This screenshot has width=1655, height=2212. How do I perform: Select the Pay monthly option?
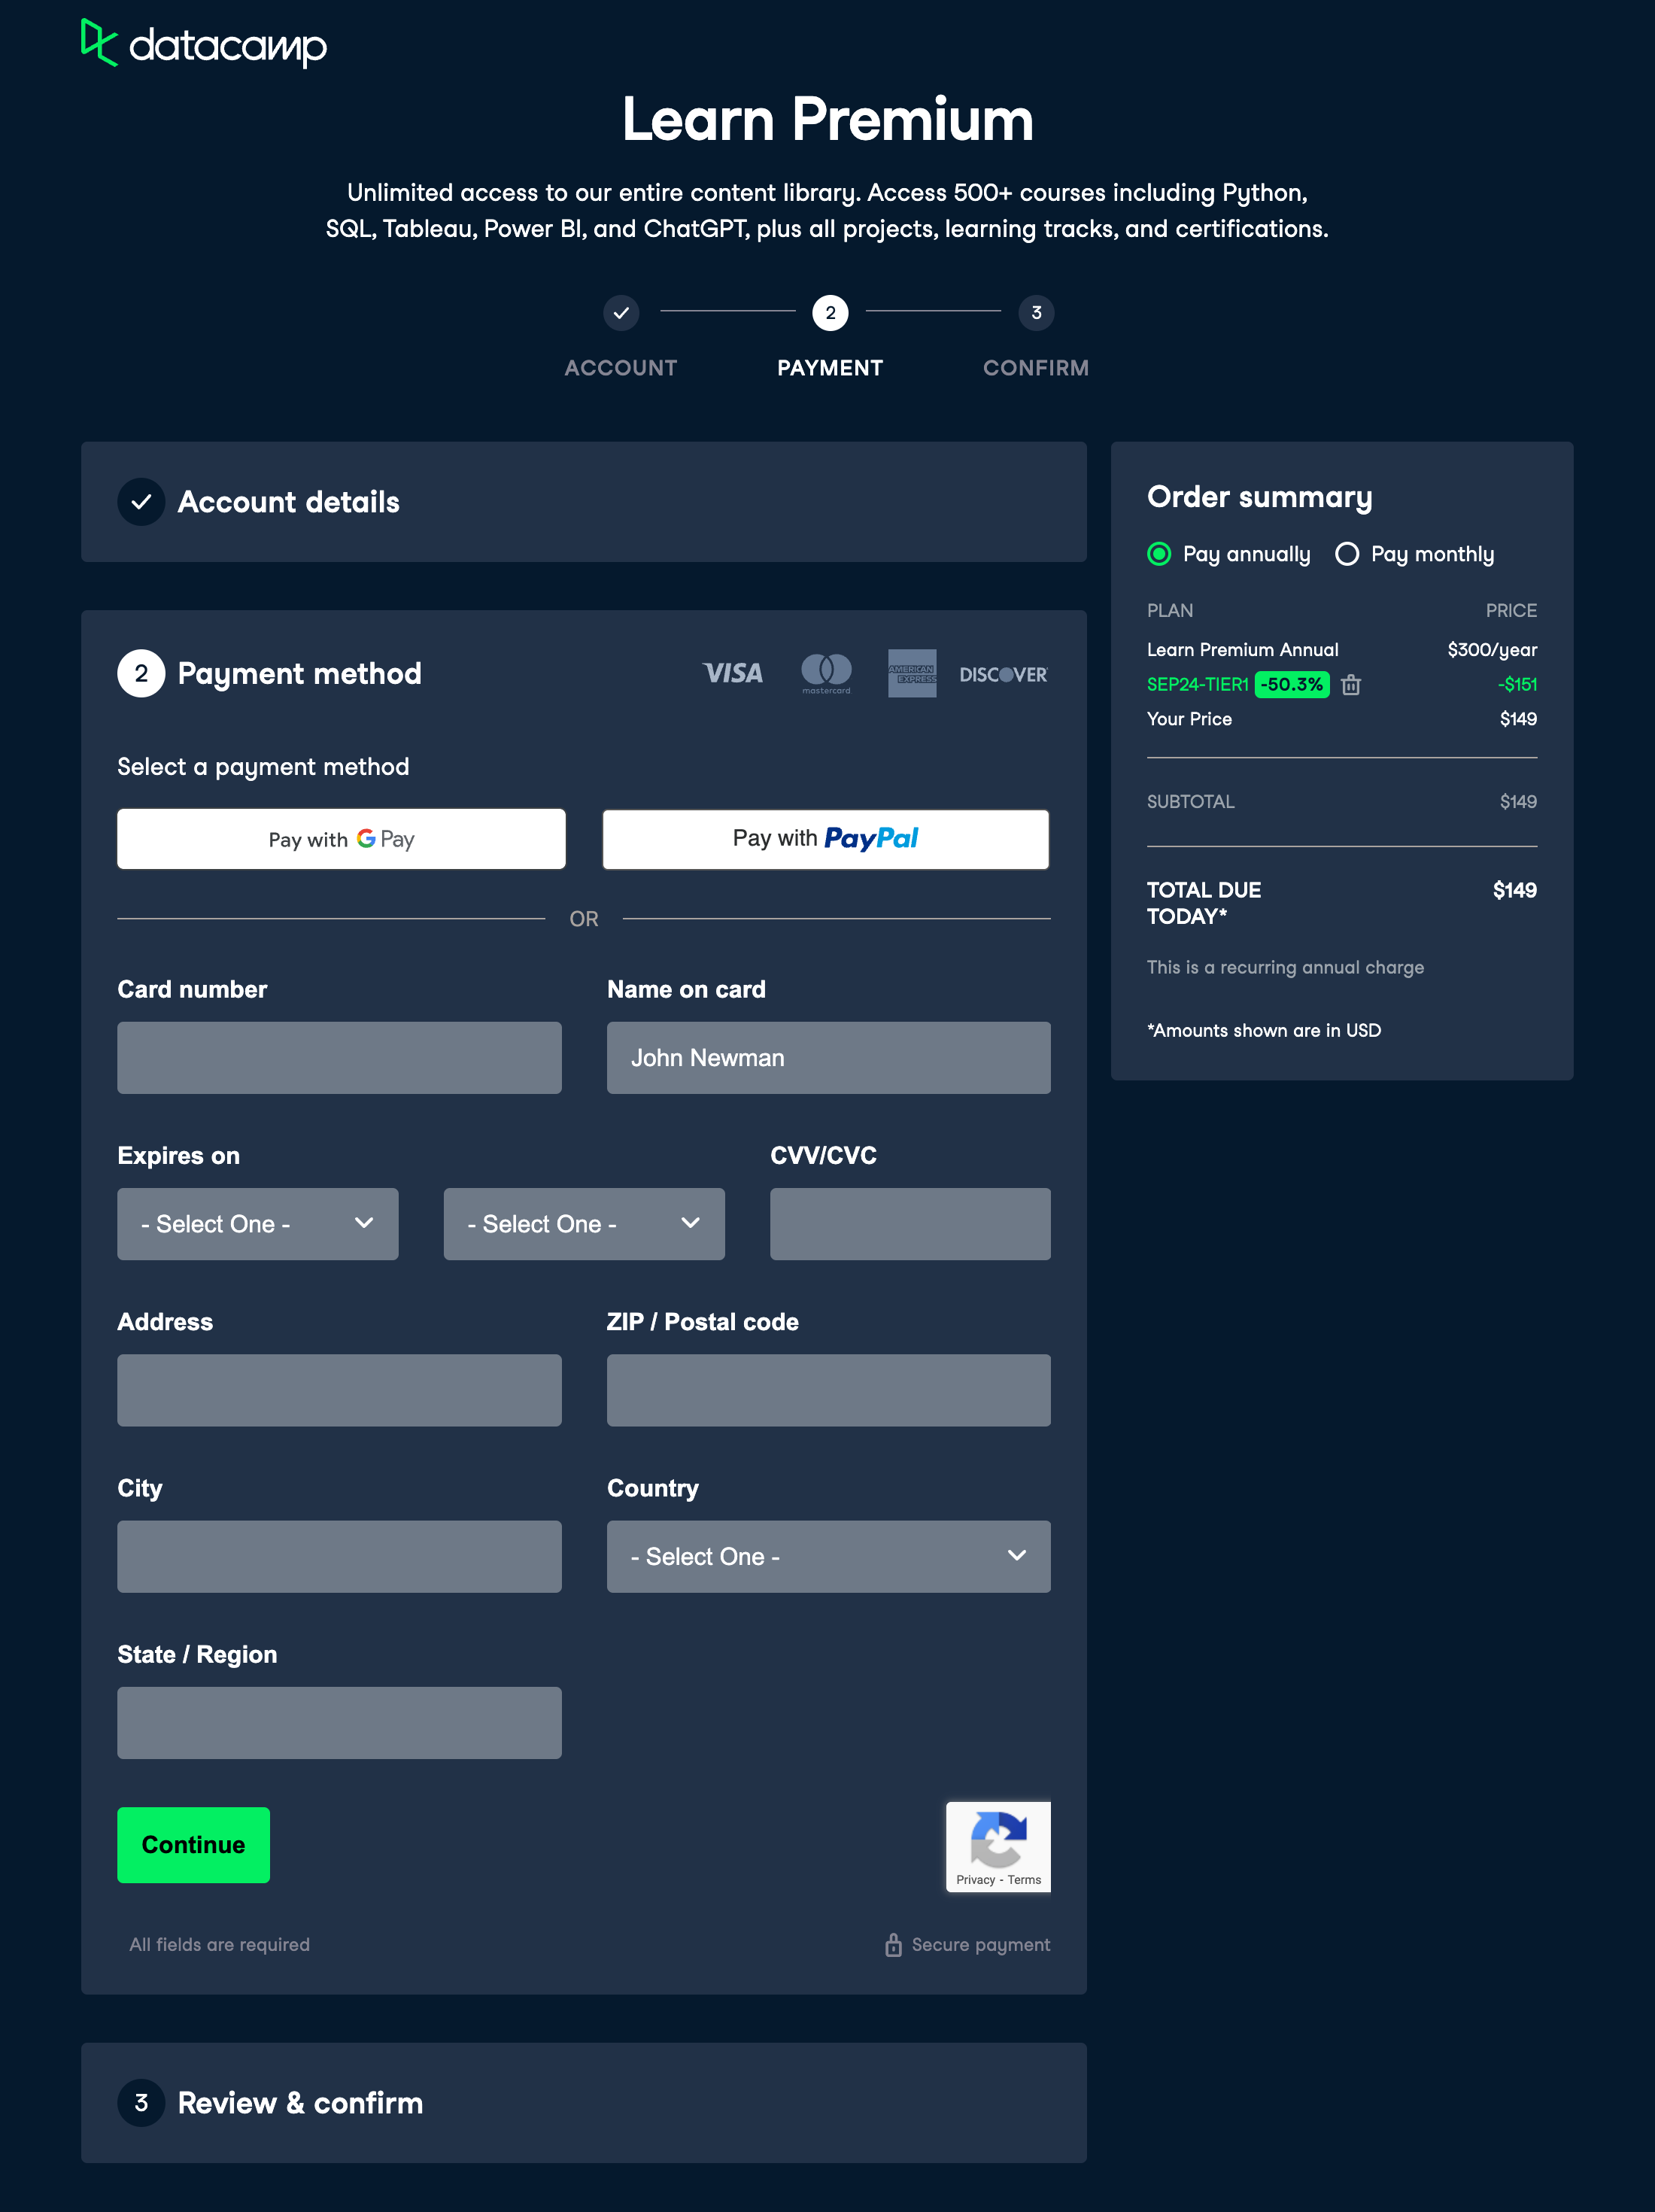click(x=1347, y=554)
